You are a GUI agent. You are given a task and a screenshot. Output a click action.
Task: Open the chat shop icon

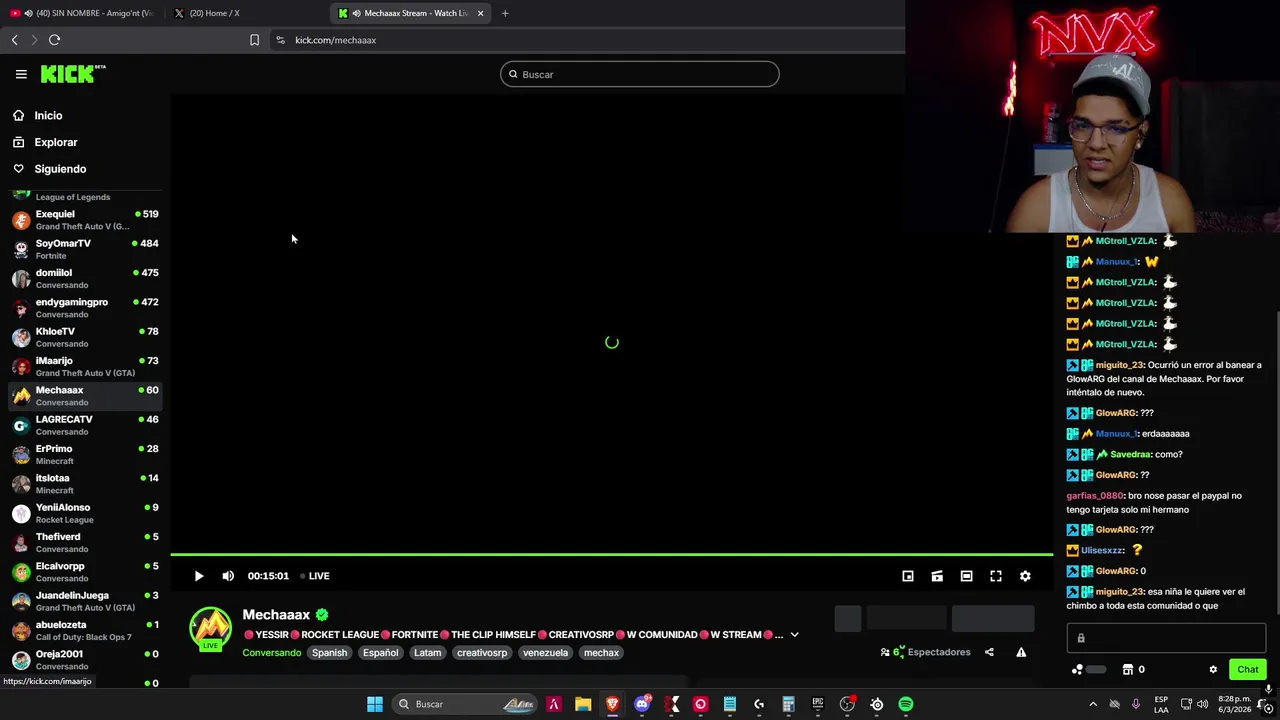tap(1128, 670)
